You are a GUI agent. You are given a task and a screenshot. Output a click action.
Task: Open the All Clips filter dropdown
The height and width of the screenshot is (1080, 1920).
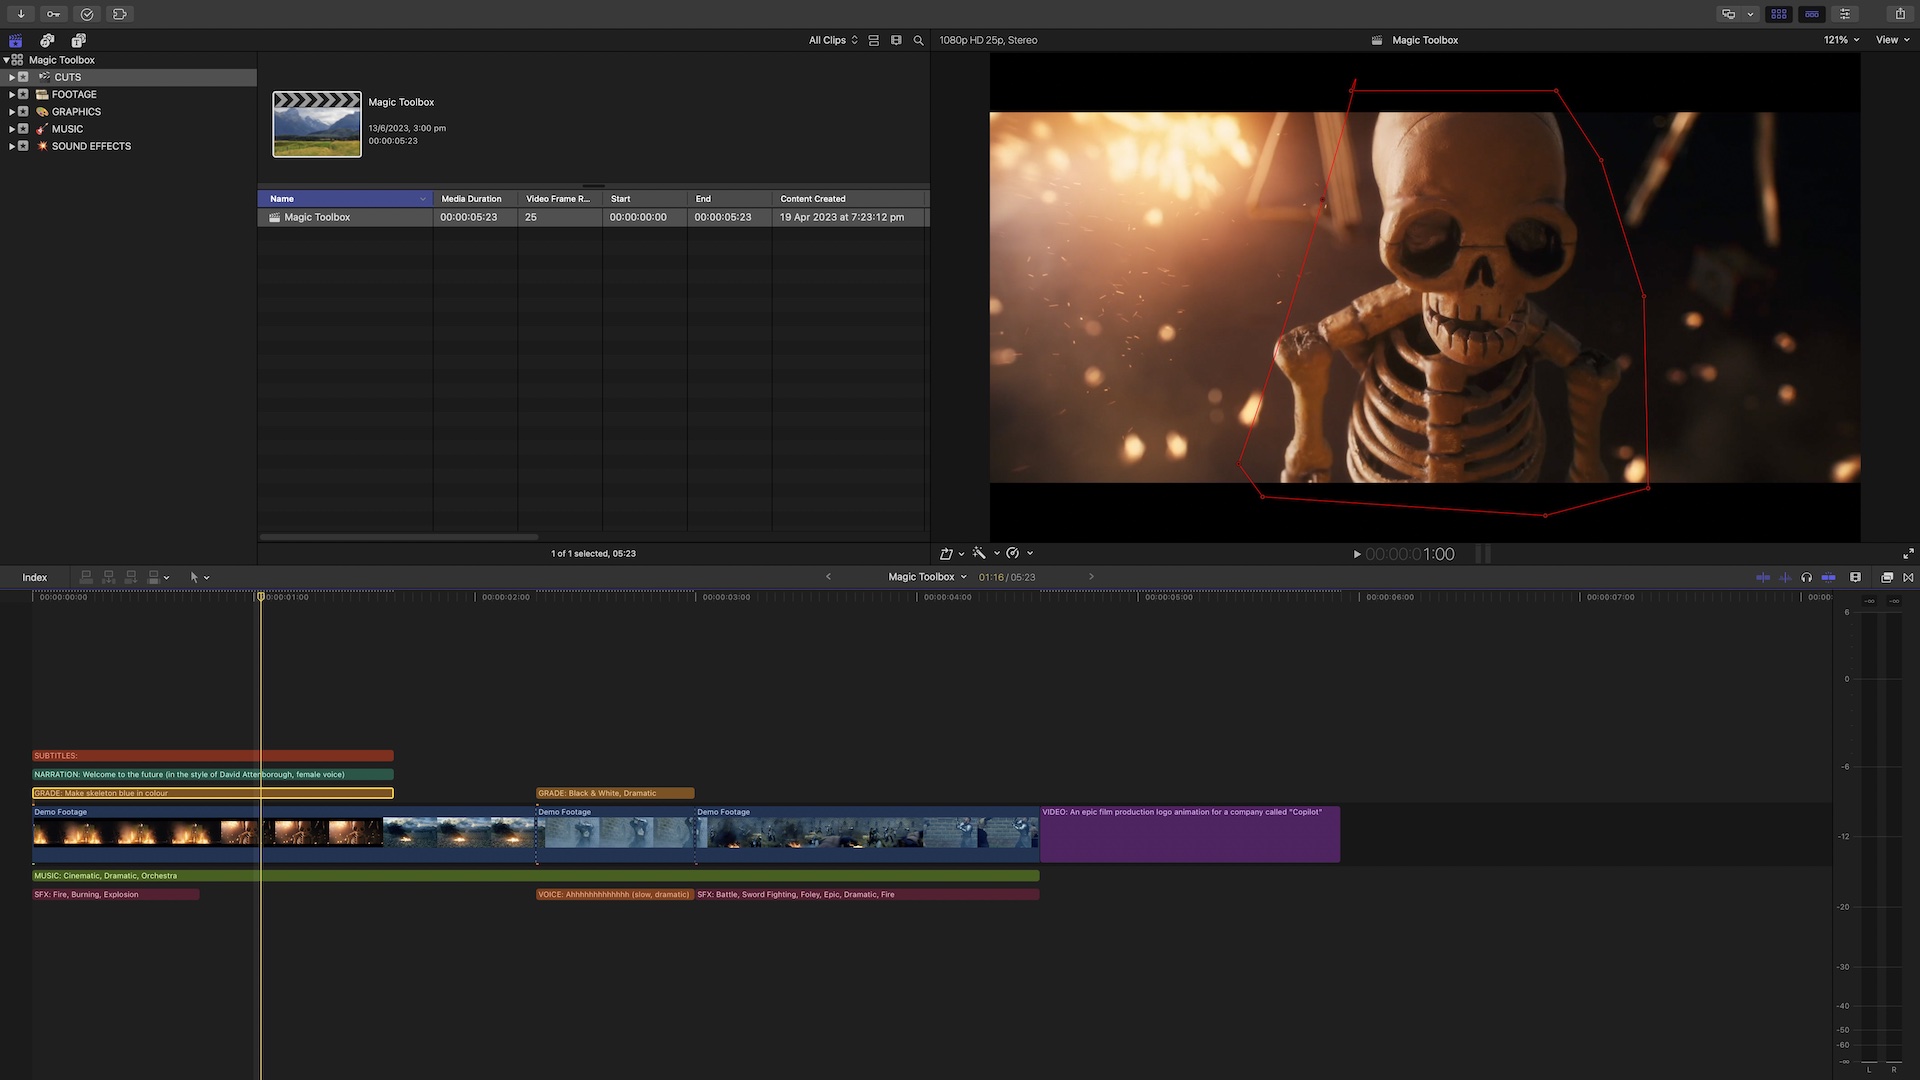(x=833, y=40)
